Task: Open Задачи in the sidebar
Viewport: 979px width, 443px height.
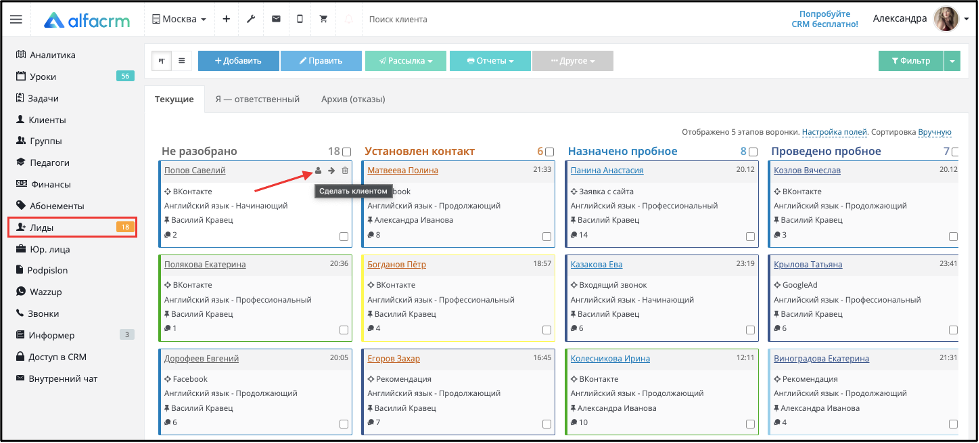Action: coord(42,98)
